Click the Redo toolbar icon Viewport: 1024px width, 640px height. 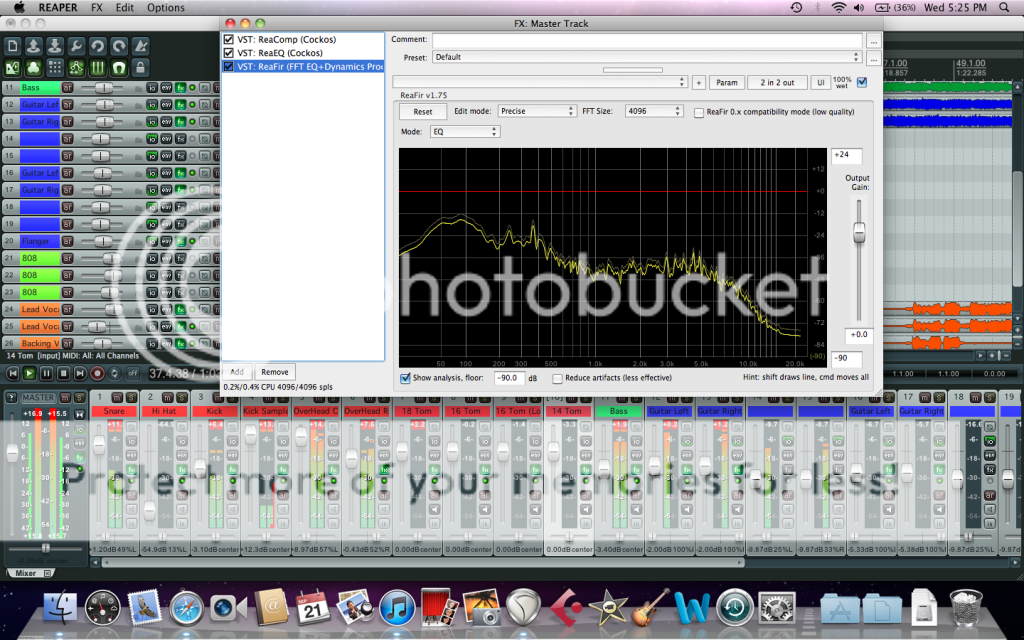pos(119,46)
